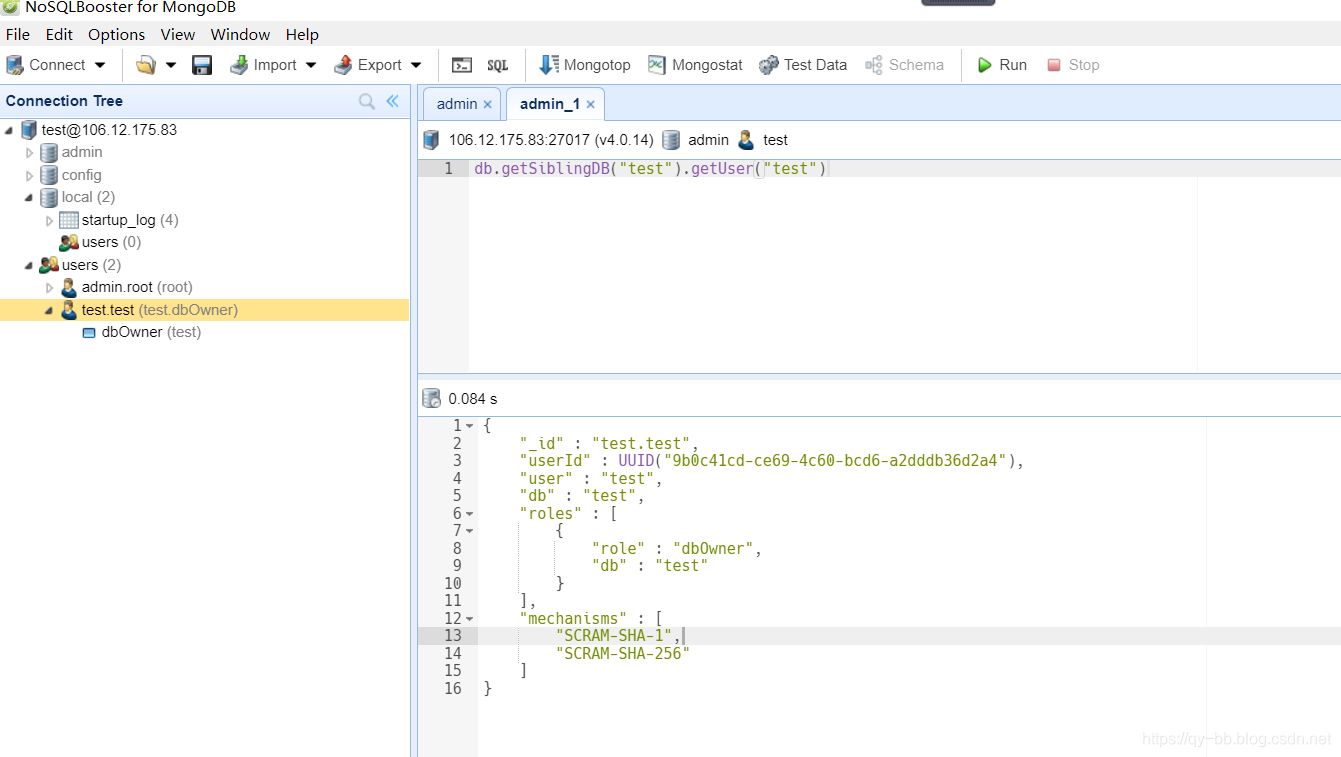Image resolution: width=1341 pixels, height=757 pixels.
Task: Open the Test Data generator
Action: pos(803,65)
